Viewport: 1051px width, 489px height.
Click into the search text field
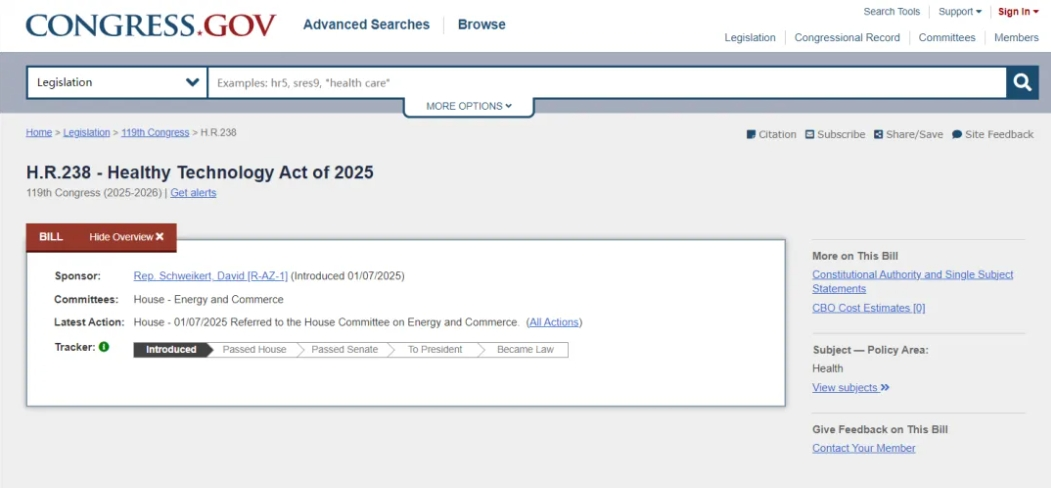click(605, 83)
